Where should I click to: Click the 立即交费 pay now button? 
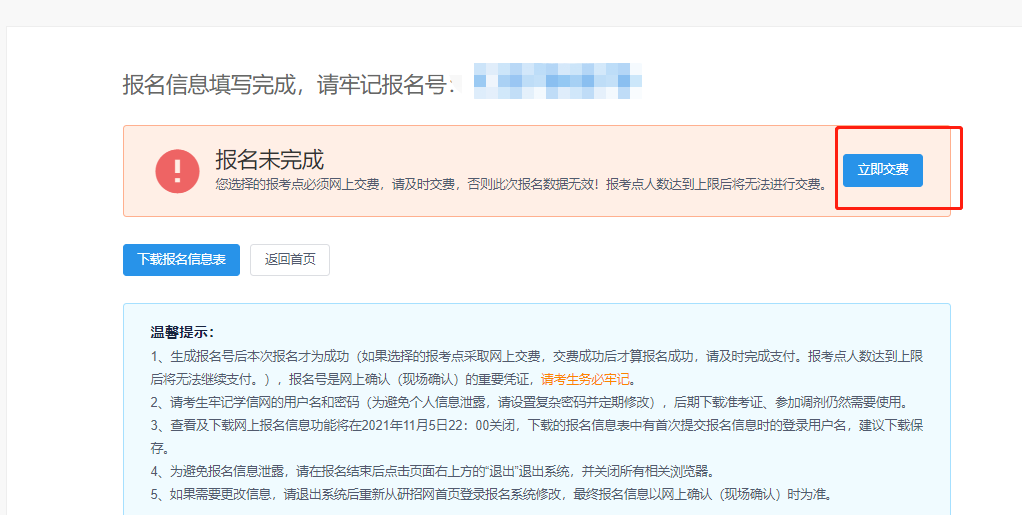point(882,170)
